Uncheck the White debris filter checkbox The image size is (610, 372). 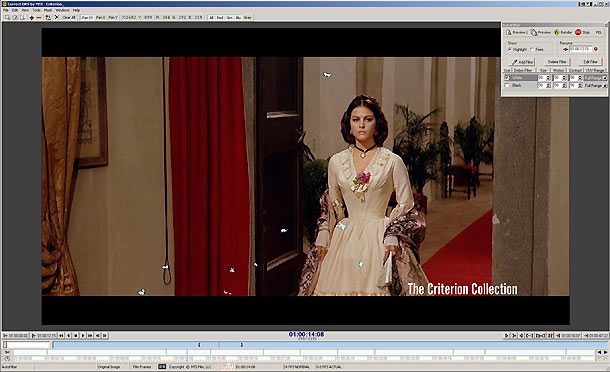[x=507, y=78]
